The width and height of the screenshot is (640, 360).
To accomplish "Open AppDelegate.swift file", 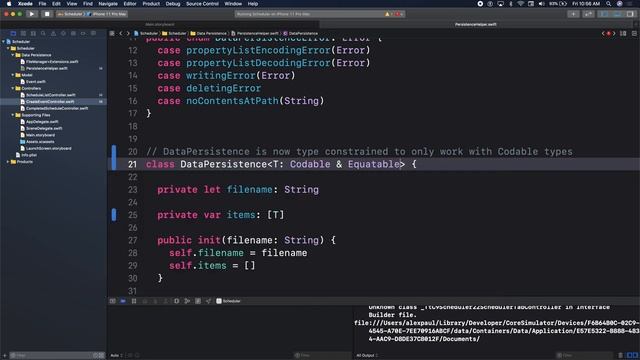I will [x=39, y=122].
